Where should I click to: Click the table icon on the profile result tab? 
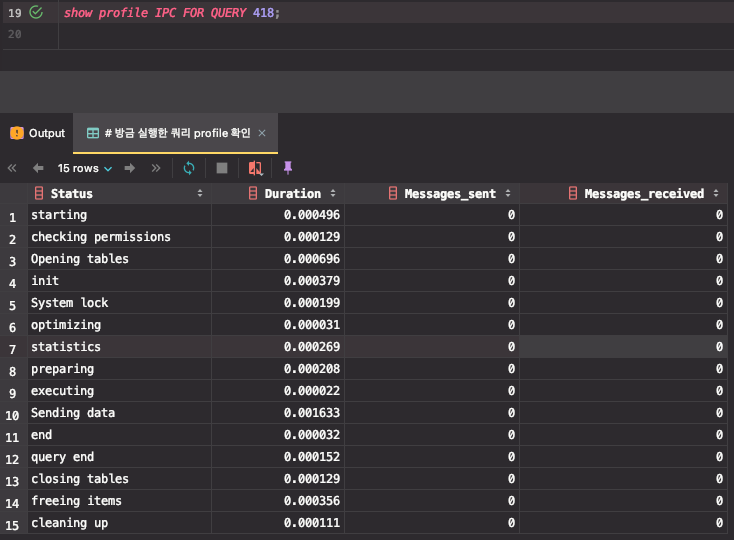tap(93, 133)
